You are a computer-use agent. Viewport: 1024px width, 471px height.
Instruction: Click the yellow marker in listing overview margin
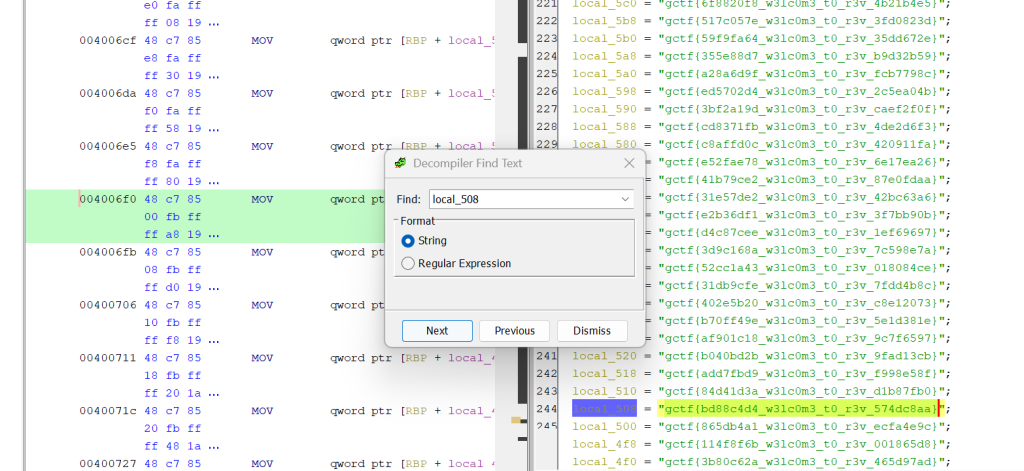[x=516, y=420]
